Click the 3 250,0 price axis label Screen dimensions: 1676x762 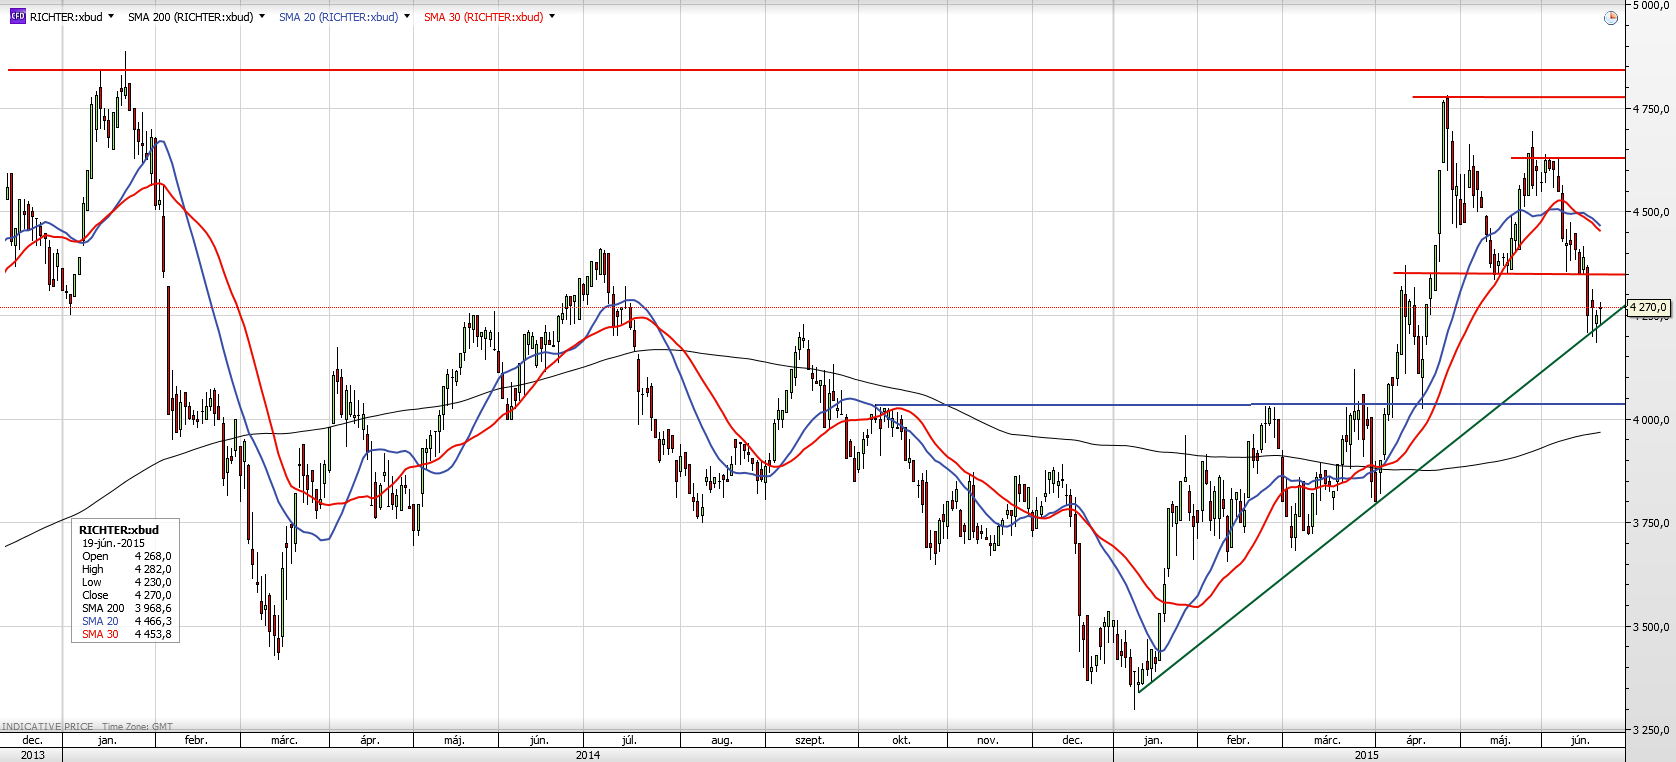1650,730
